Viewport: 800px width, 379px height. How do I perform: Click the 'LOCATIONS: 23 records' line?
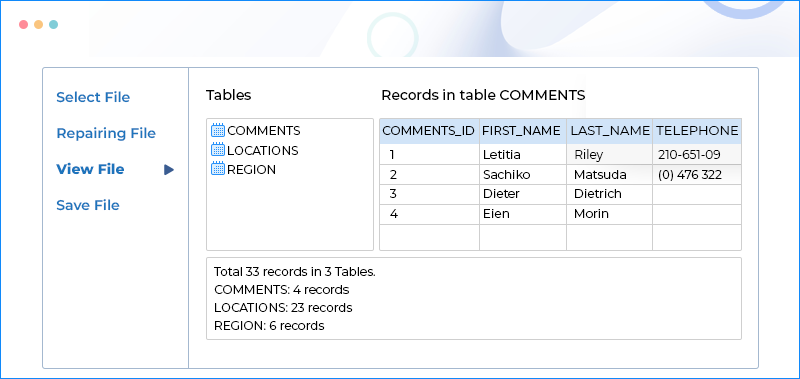coord(283,308)
